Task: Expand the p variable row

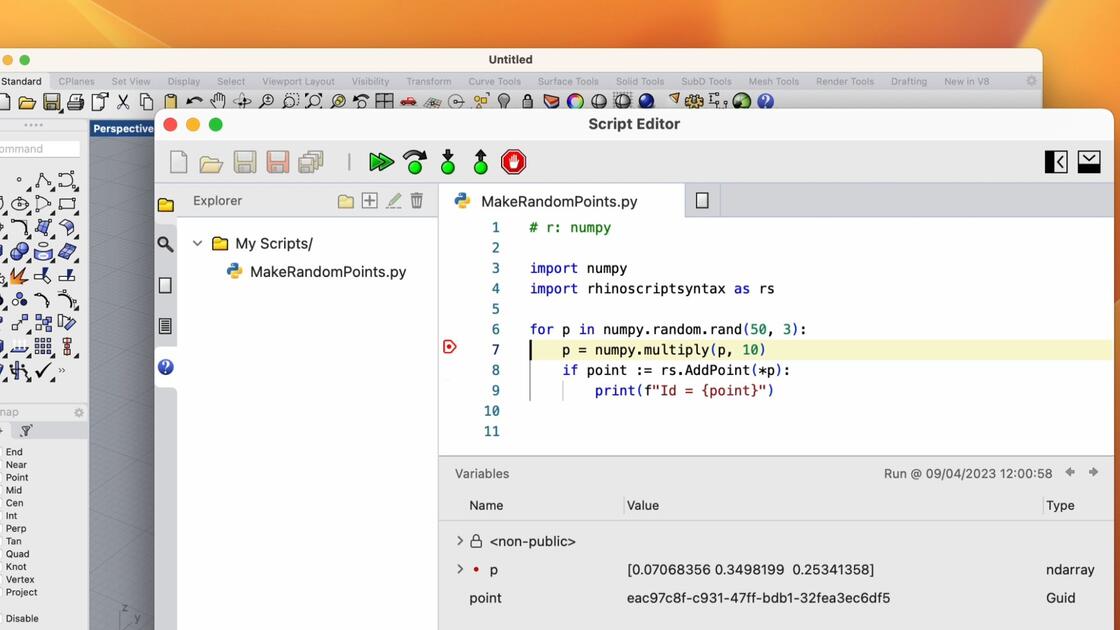Action: click(x=460, y=569)
